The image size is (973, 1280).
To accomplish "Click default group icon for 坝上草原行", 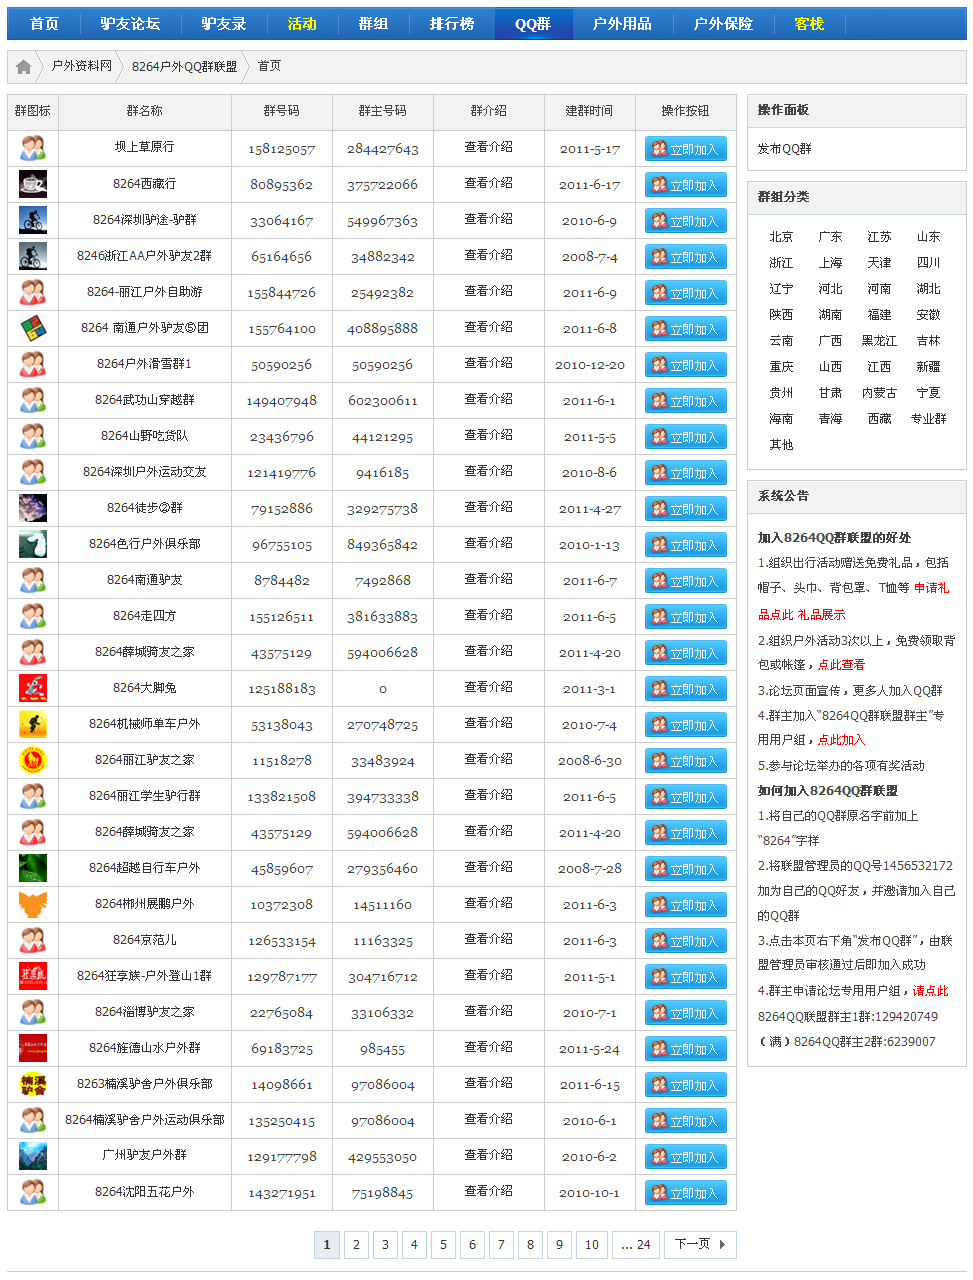I will coord(33,148).
